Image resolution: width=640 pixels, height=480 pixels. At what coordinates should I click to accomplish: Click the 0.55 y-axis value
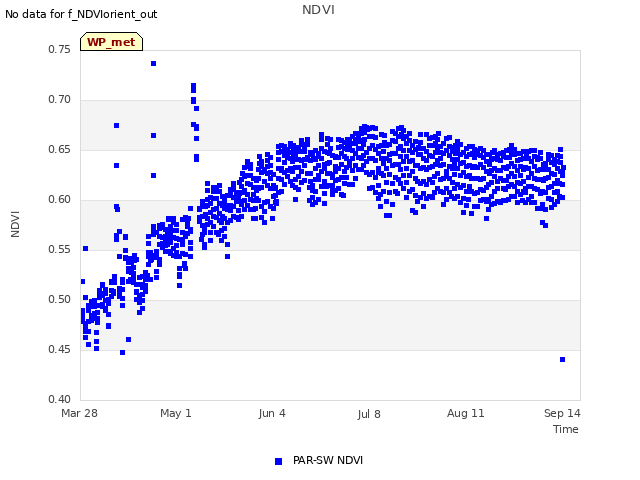point(59,249)
